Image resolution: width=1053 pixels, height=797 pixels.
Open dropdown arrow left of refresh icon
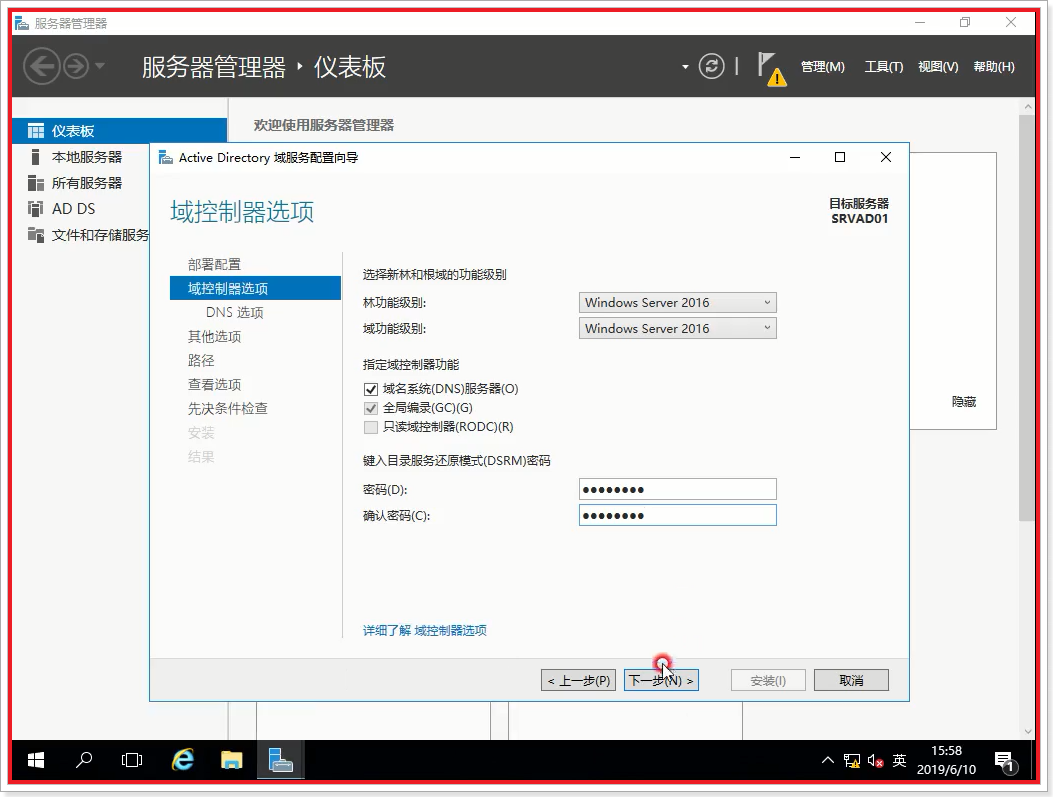click(685, 67)
